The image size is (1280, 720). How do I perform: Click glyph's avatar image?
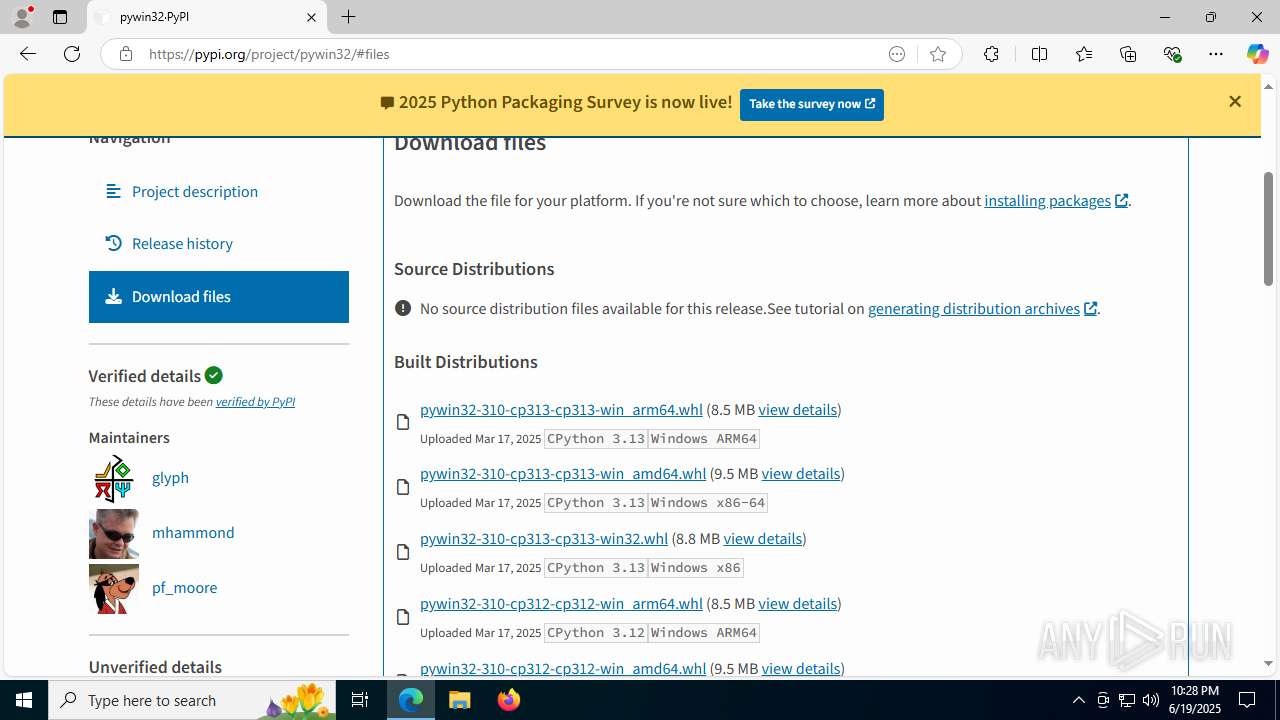tap(113, 478)
